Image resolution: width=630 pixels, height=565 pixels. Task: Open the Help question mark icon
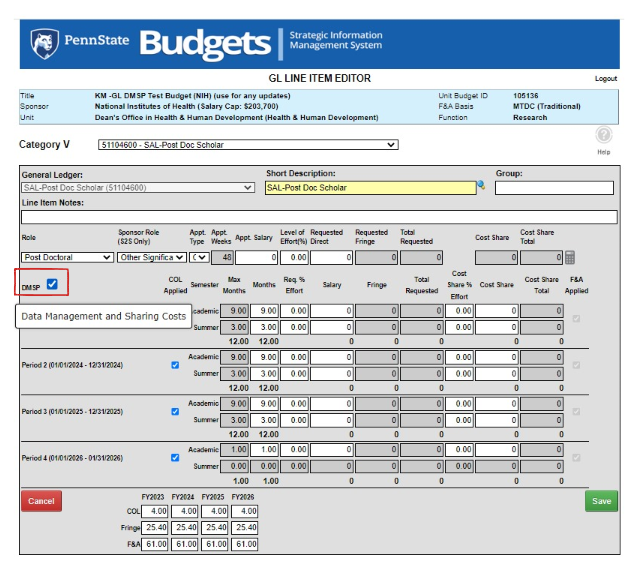(x=603, y=135)
